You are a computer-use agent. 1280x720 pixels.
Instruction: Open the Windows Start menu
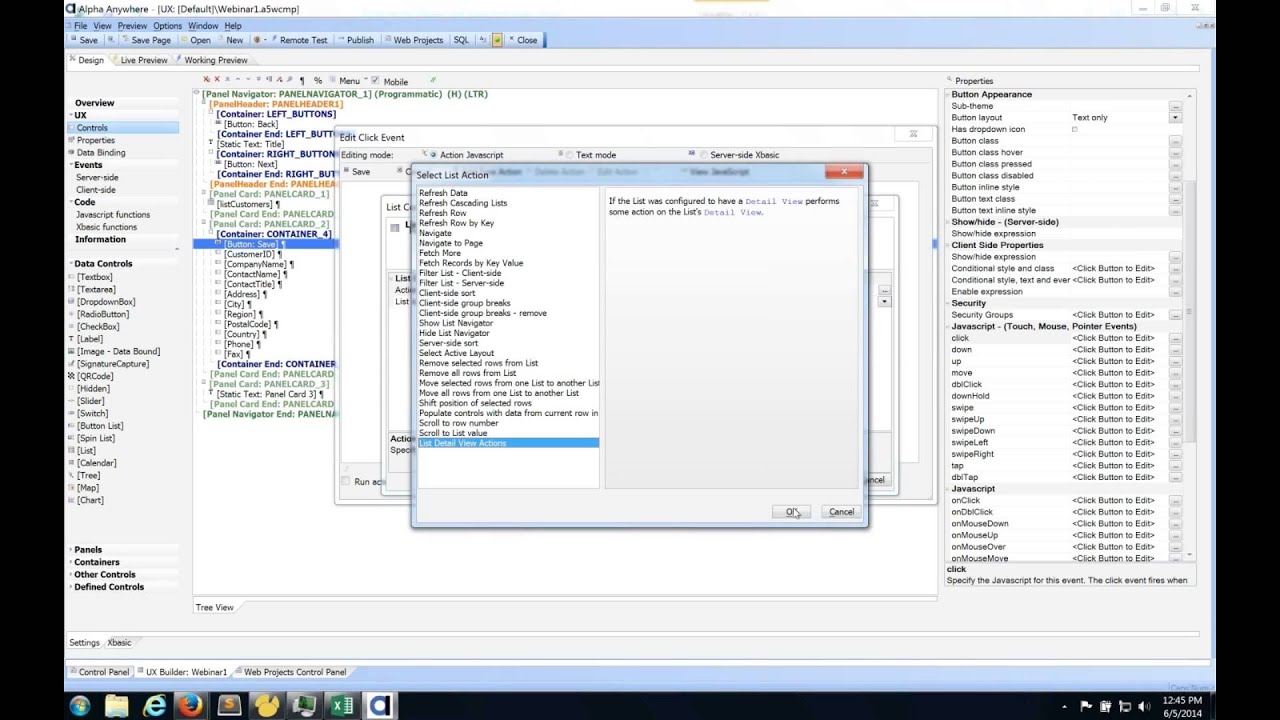tap(80, 706)
